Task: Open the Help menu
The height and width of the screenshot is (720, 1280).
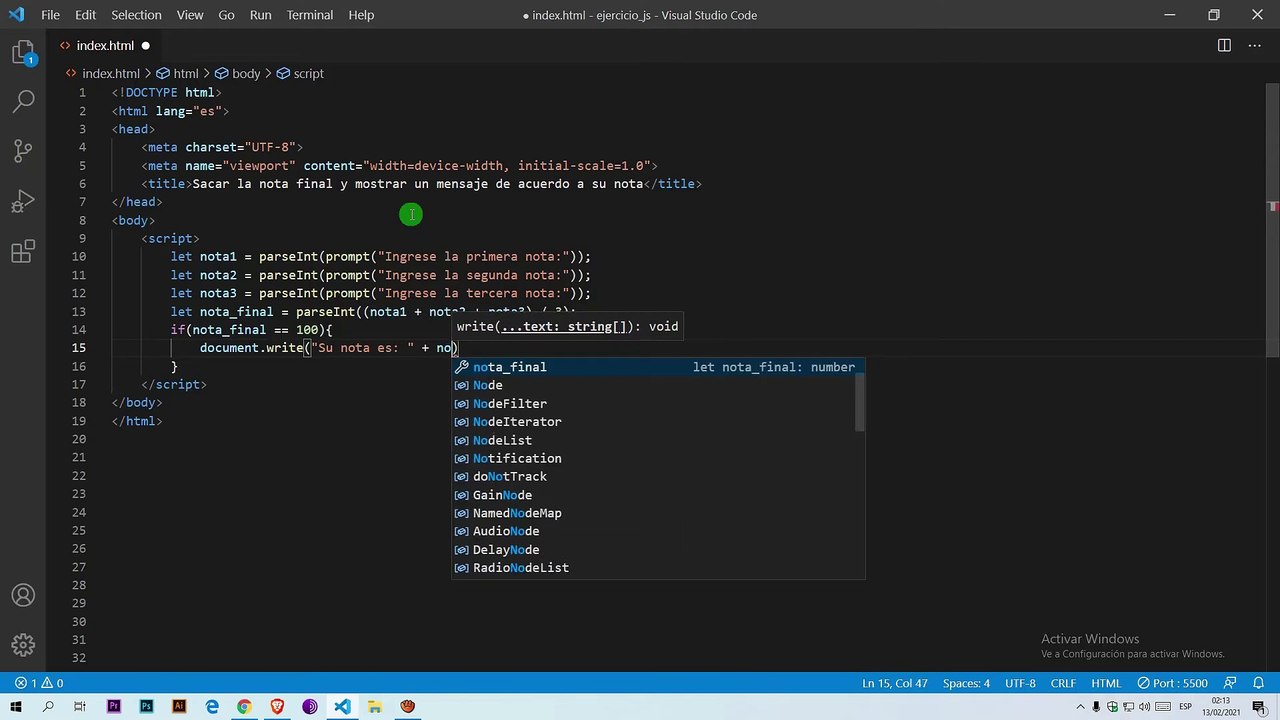Action: click(361, 15)
